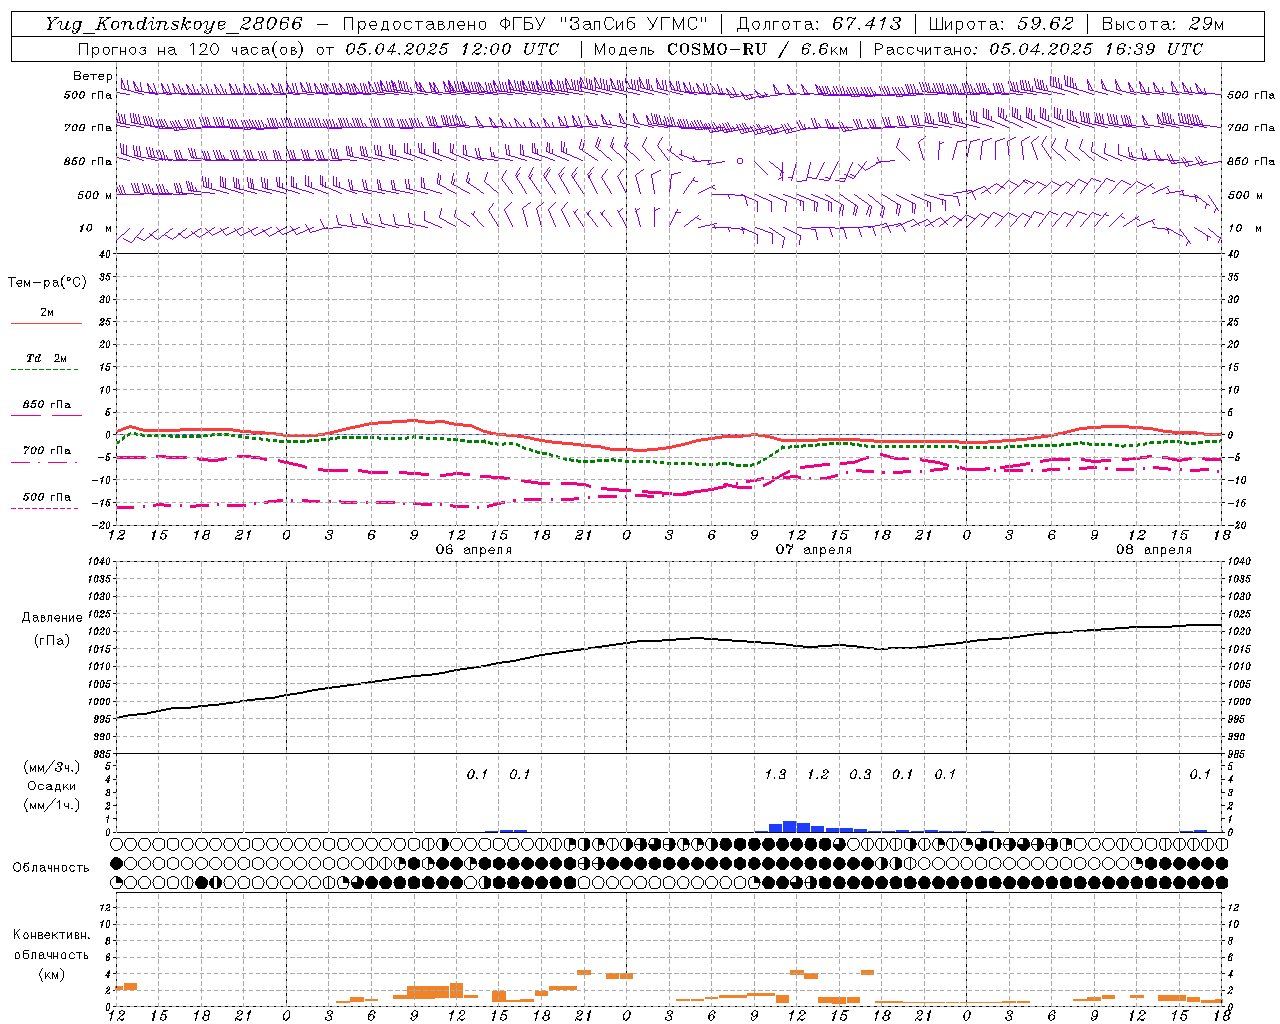This screenshot has width=1280, height=1024.
Task: Click the Тем-ра(°C) axis label
Action: (x=47, y=283)
